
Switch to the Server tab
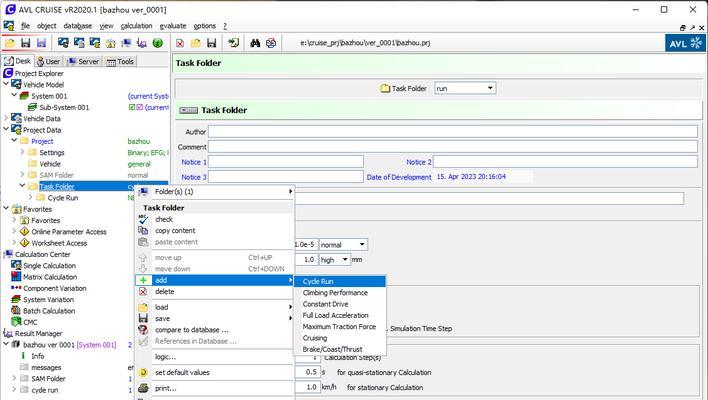[84, 61]
